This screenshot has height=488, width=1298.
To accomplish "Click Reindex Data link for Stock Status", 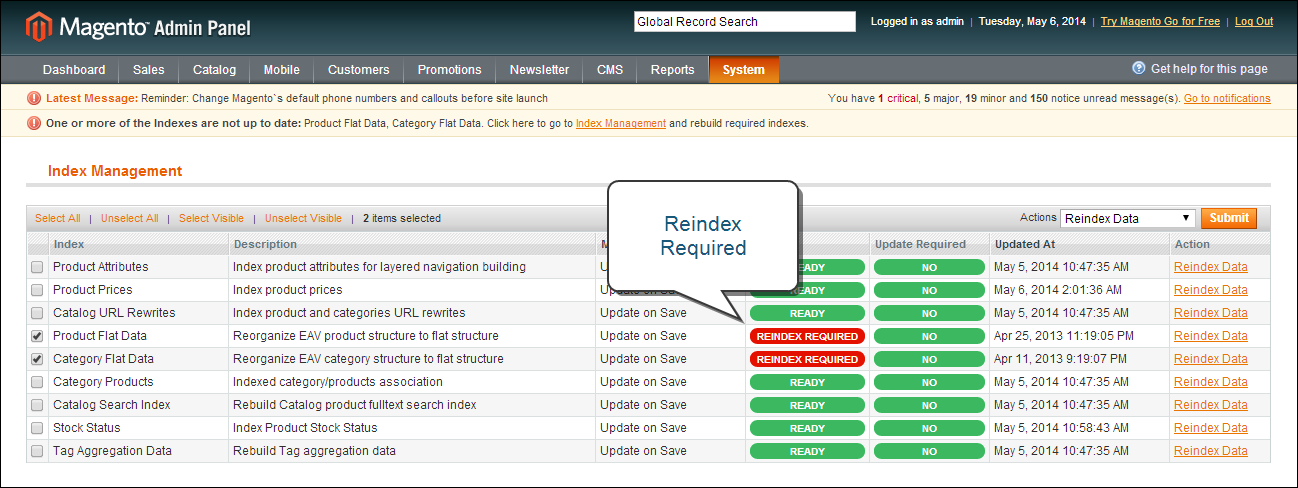I will pyautogui.click(x=1211, y=428).
